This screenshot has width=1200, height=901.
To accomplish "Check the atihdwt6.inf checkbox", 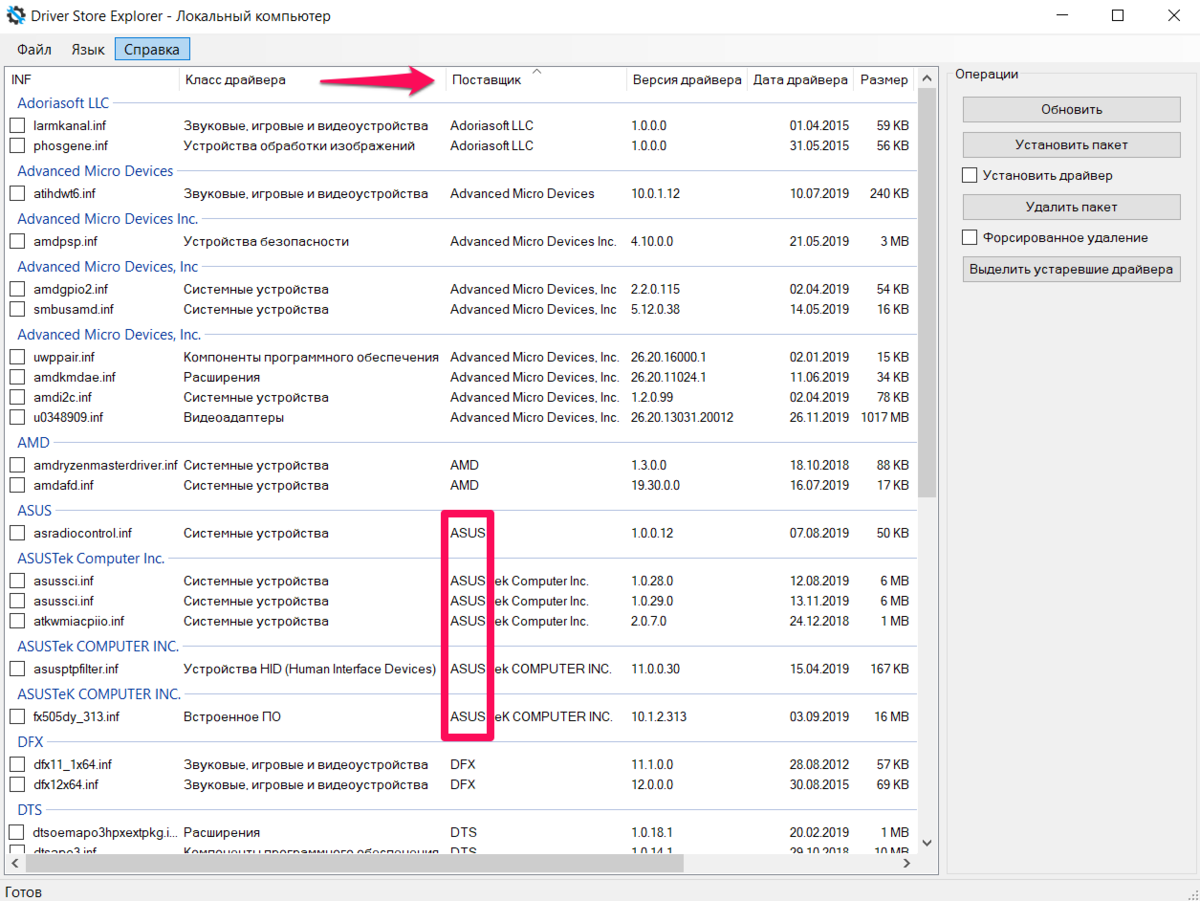I will pyautogui.click(x=17, y=194).
